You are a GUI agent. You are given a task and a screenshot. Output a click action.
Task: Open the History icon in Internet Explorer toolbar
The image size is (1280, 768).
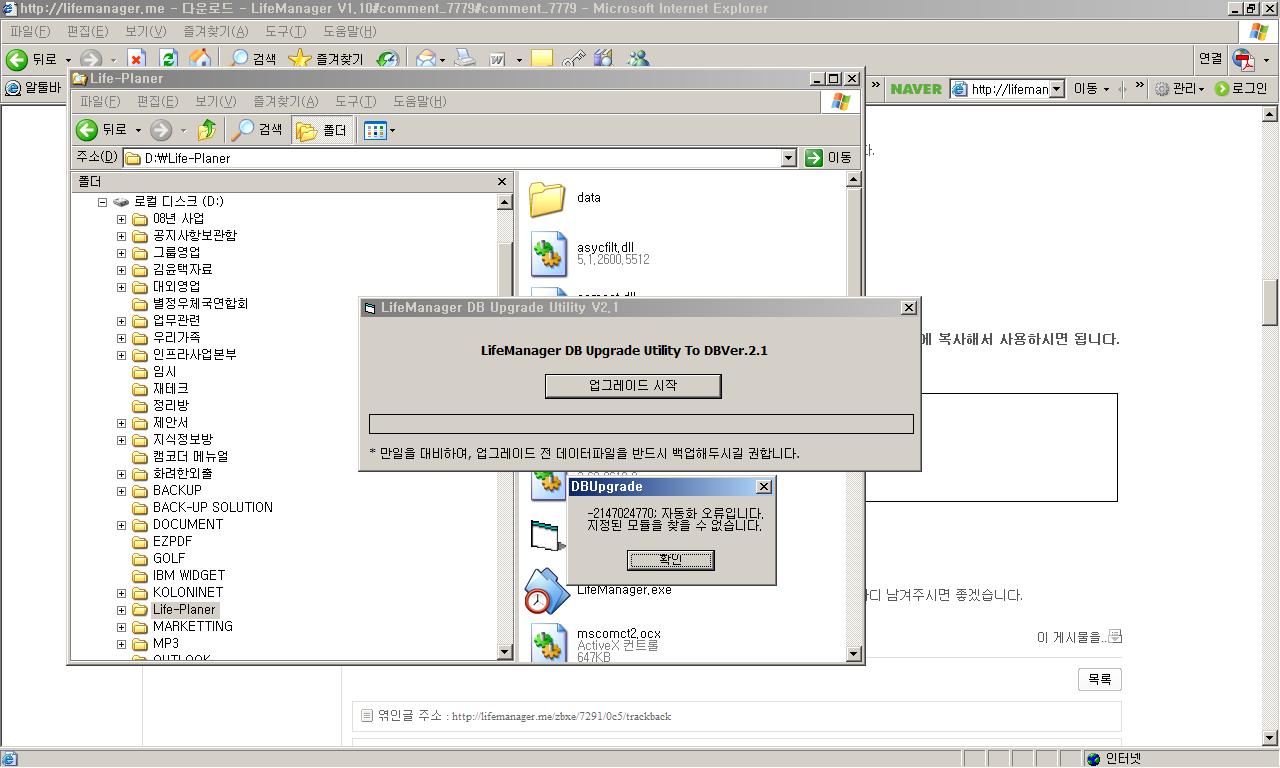coord(387,60)
